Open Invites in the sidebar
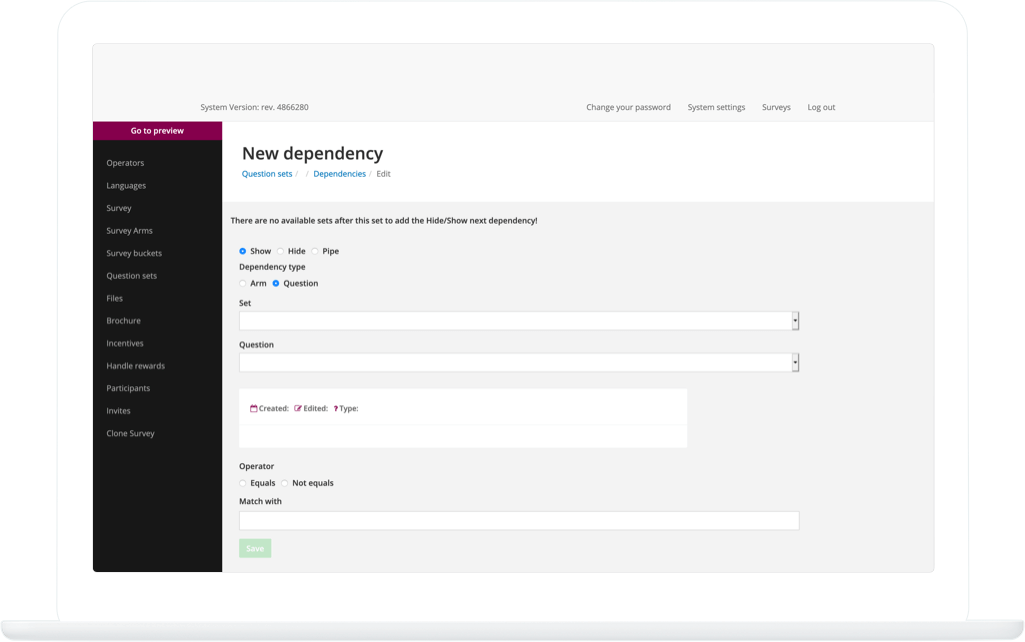Screen dimensions: 1025x642 click(118, 411)
